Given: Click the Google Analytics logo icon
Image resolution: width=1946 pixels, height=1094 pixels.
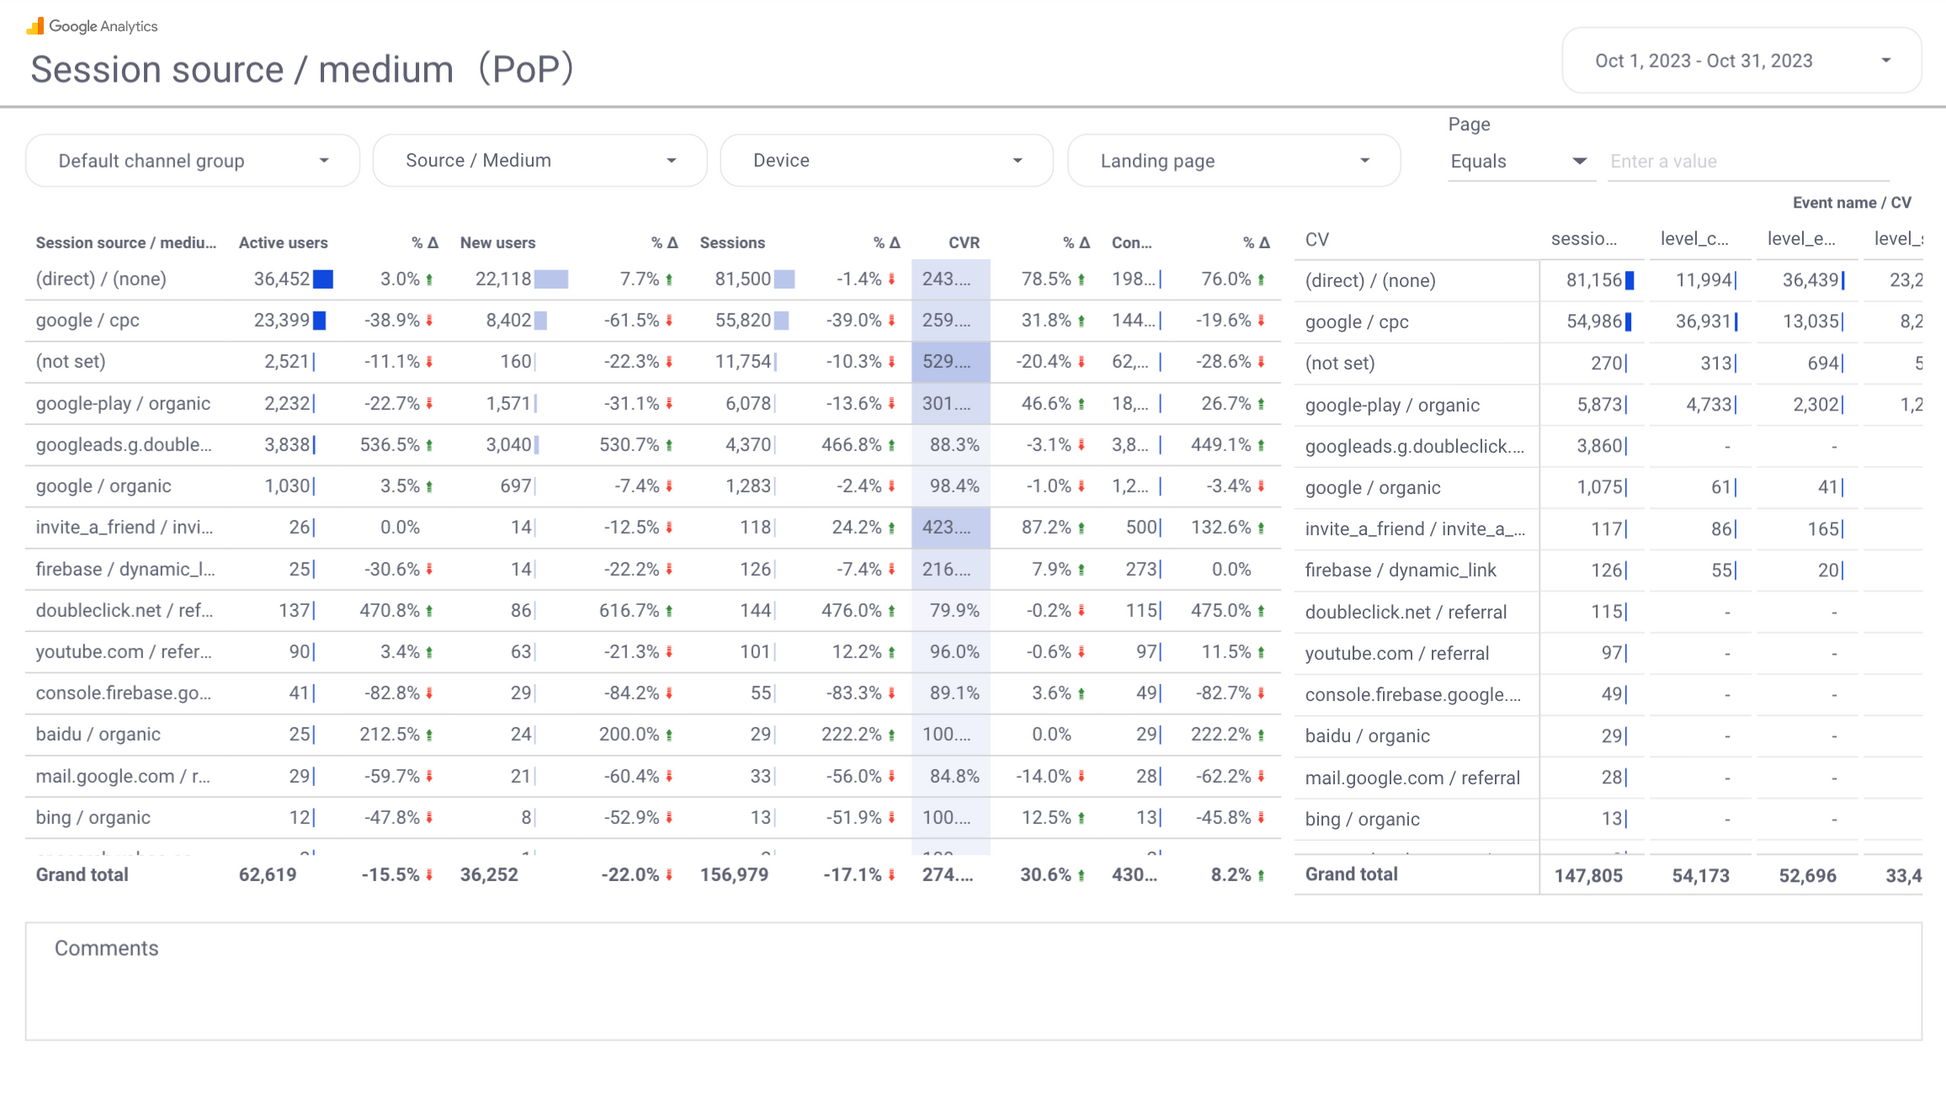Looking at the screenshot, I should [x=35, y=26].
